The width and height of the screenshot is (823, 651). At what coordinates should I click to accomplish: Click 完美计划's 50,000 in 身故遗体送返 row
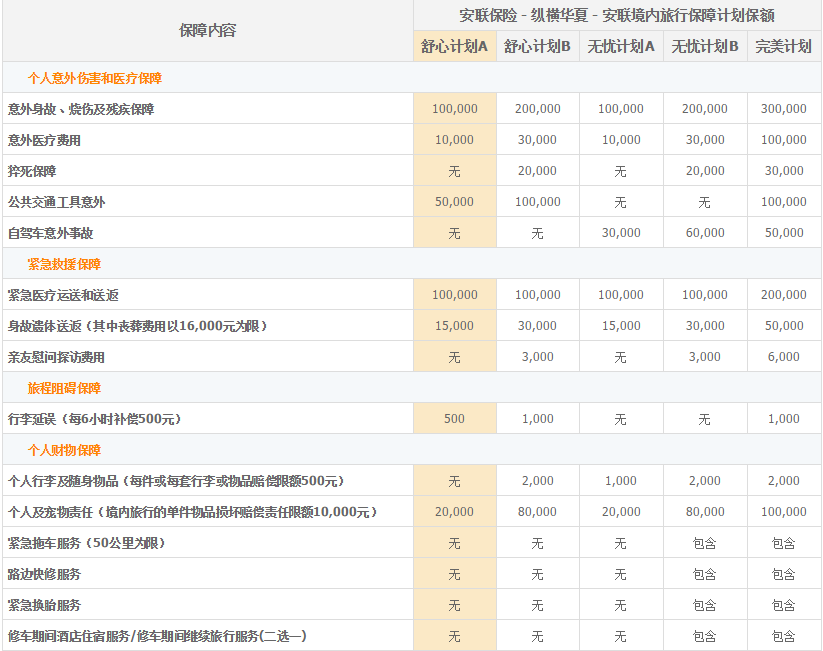(784, 326)
